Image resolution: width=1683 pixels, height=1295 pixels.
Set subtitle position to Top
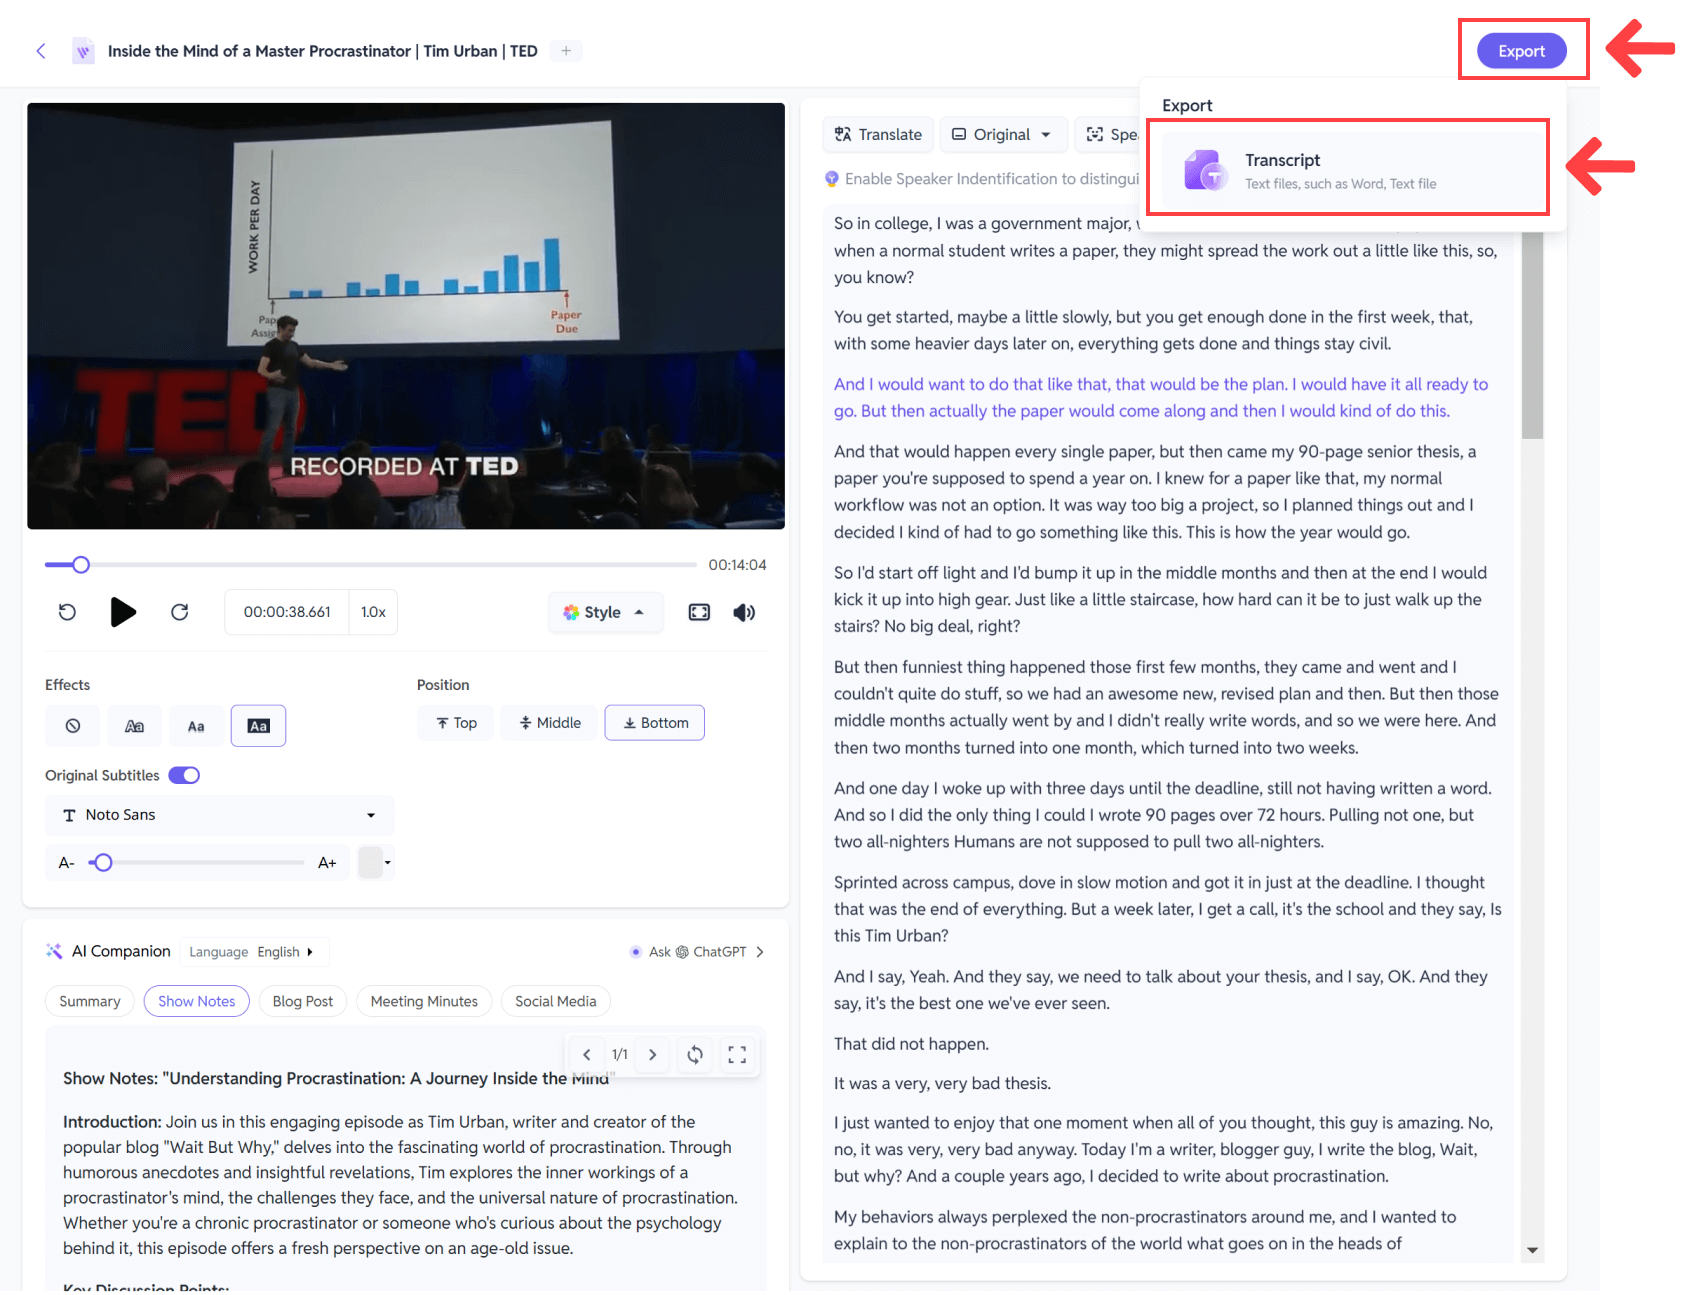pos(456,723)
